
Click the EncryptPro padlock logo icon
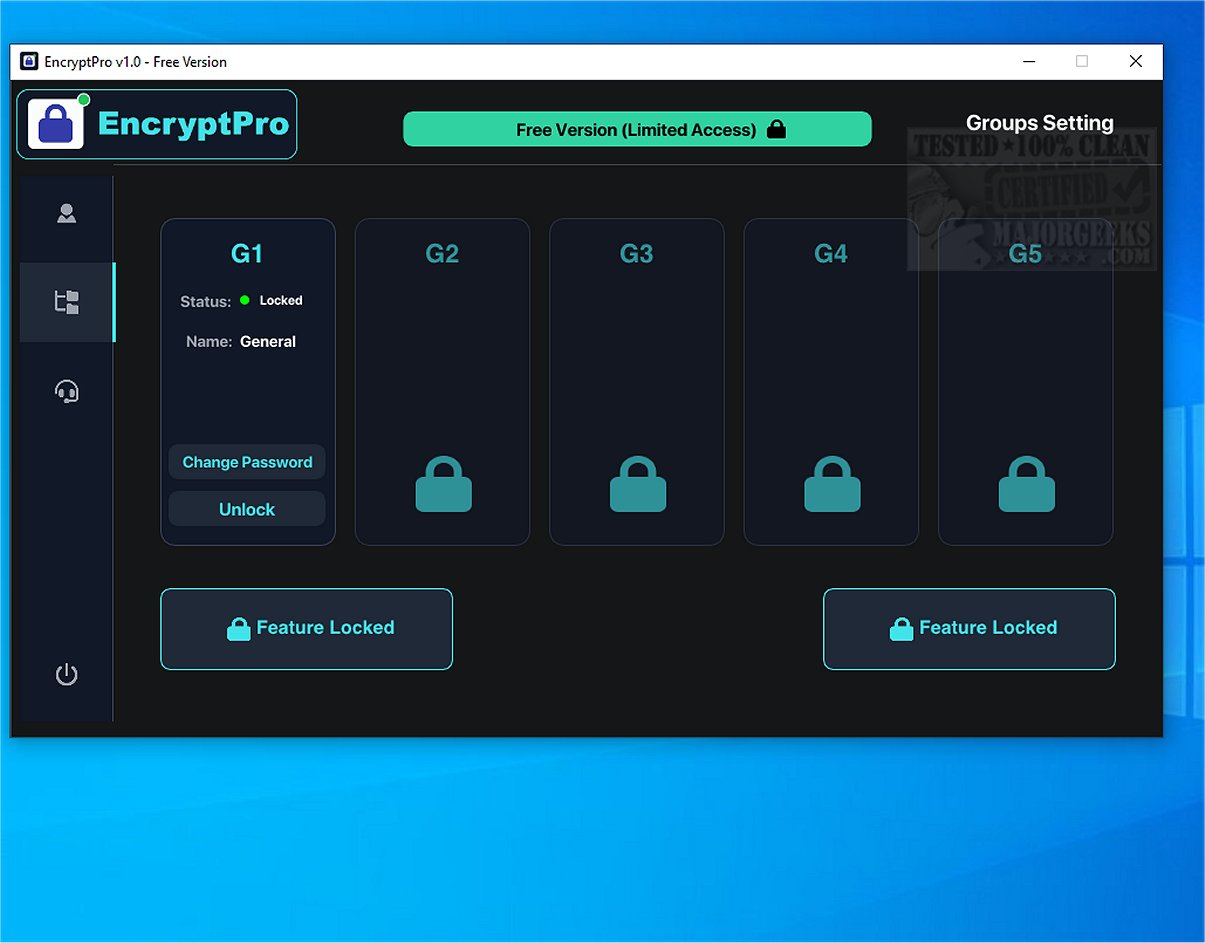[56, 124]
